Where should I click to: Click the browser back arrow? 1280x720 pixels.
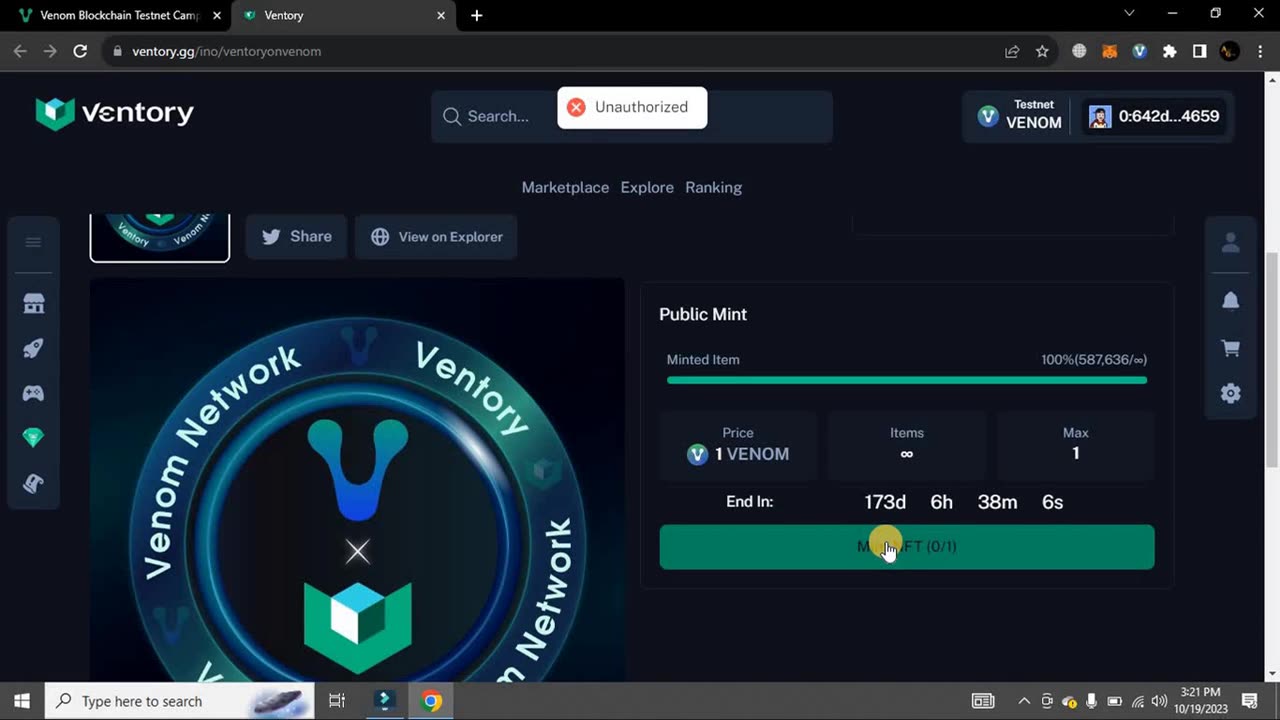point(20,51)
